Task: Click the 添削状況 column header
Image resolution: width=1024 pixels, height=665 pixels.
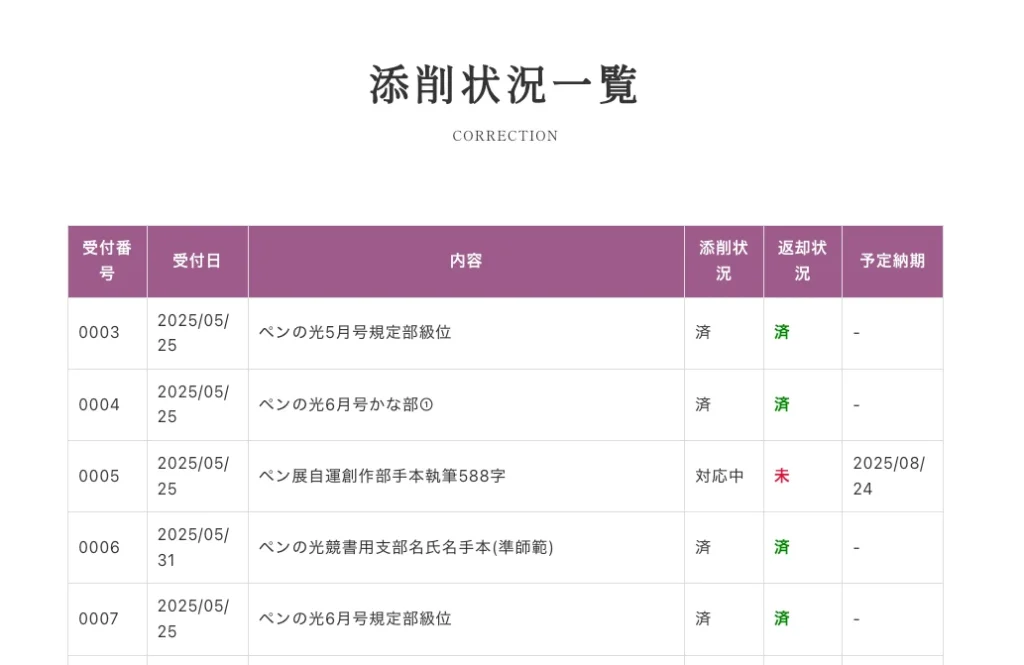Action: [x=723, y=261]
